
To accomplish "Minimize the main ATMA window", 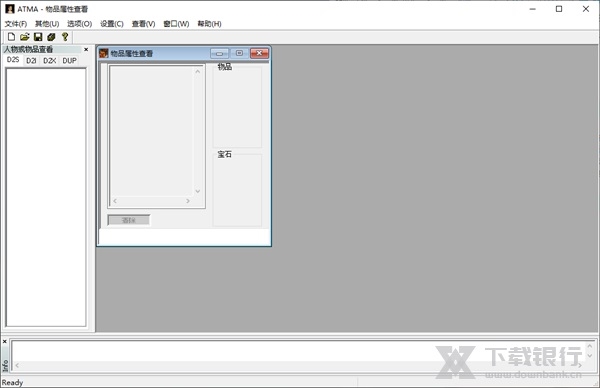I will pos(533,9).
